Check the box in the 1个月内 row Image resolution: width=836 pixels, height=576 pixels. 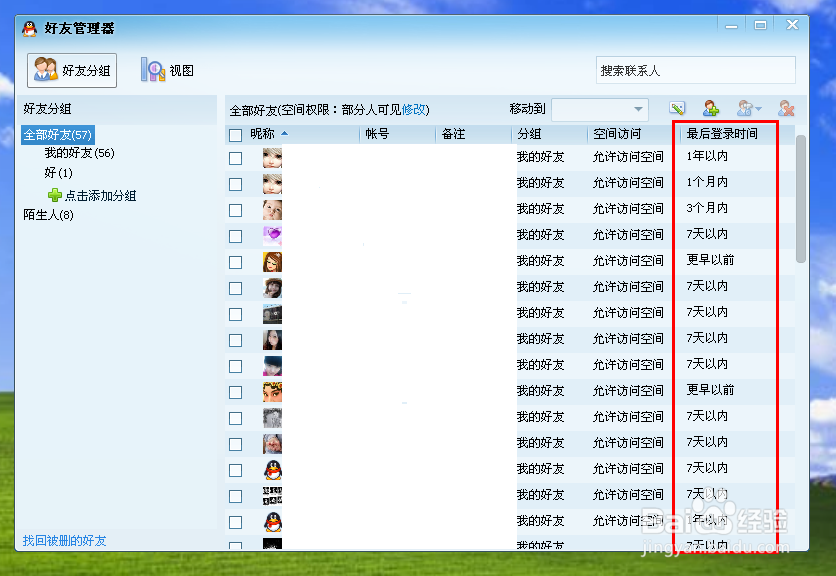(x=235, y=185)
